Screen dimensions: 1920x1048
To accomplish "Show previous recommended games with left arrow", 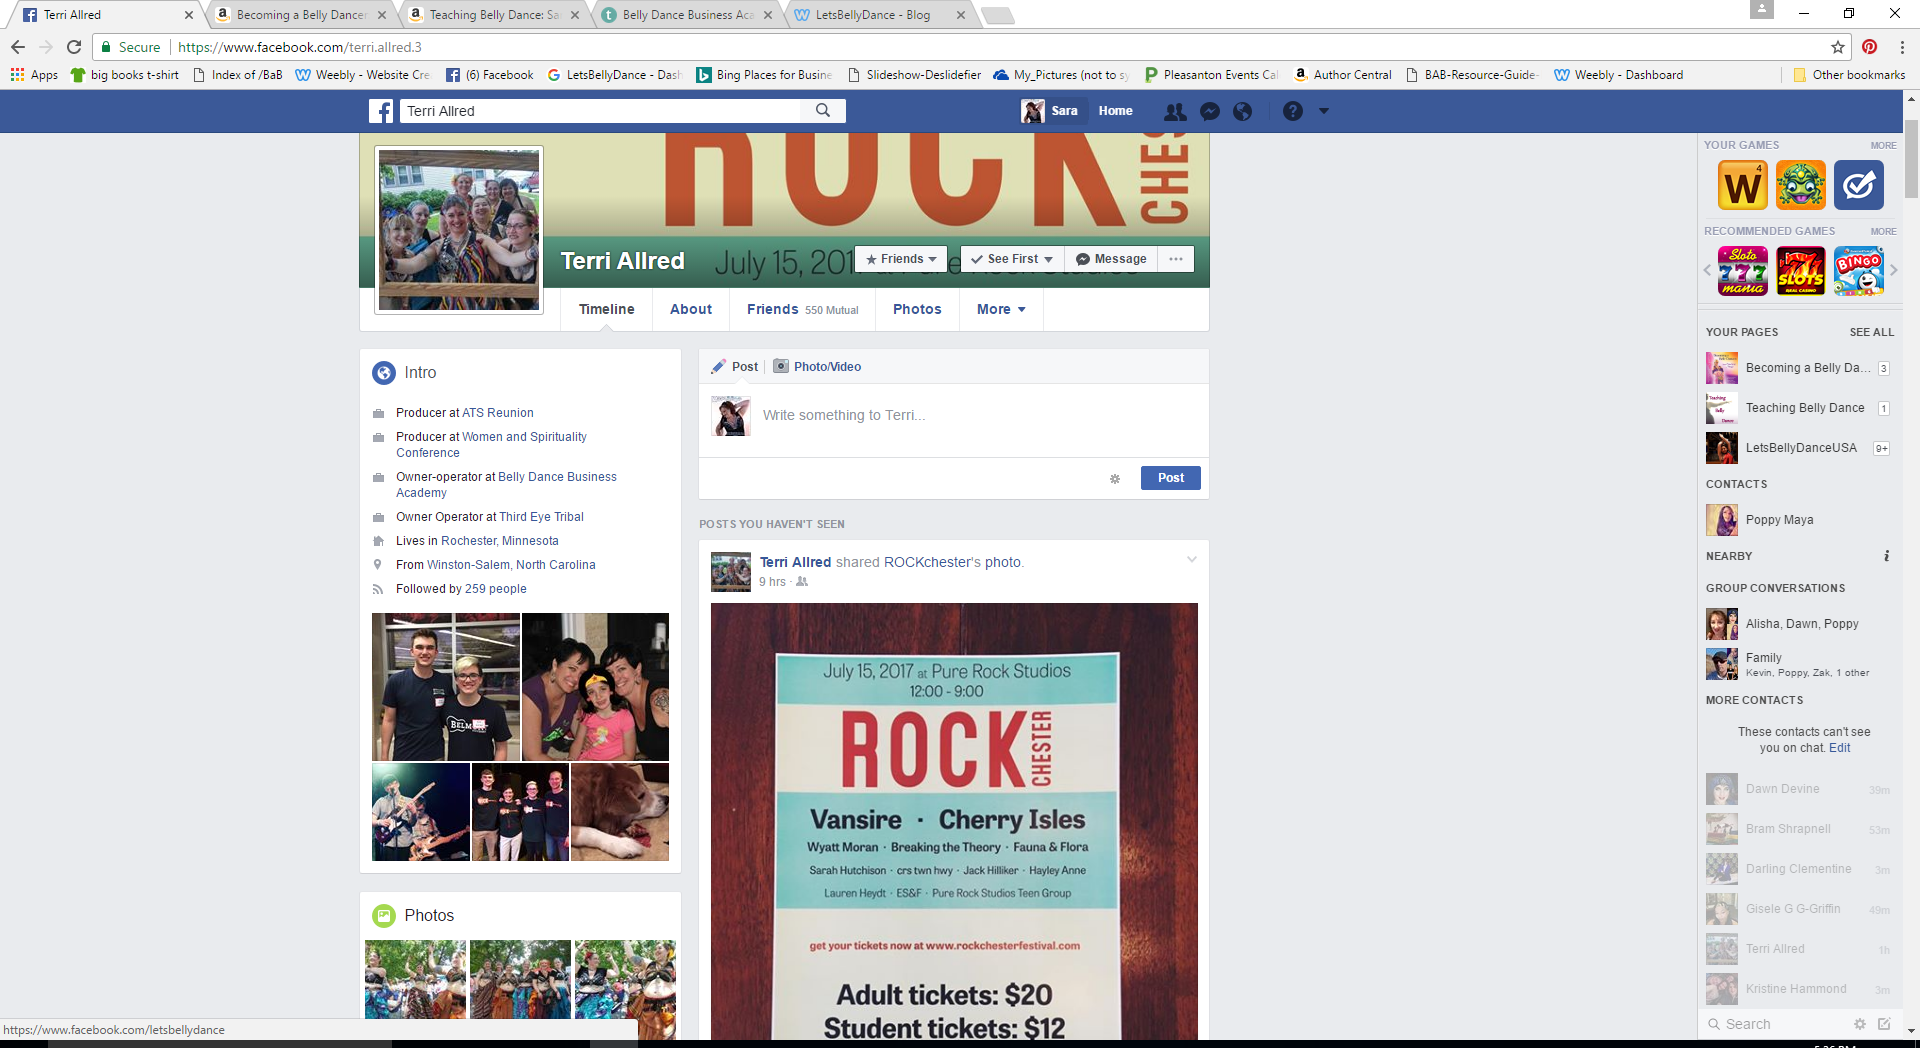I will coord(1707,270).
